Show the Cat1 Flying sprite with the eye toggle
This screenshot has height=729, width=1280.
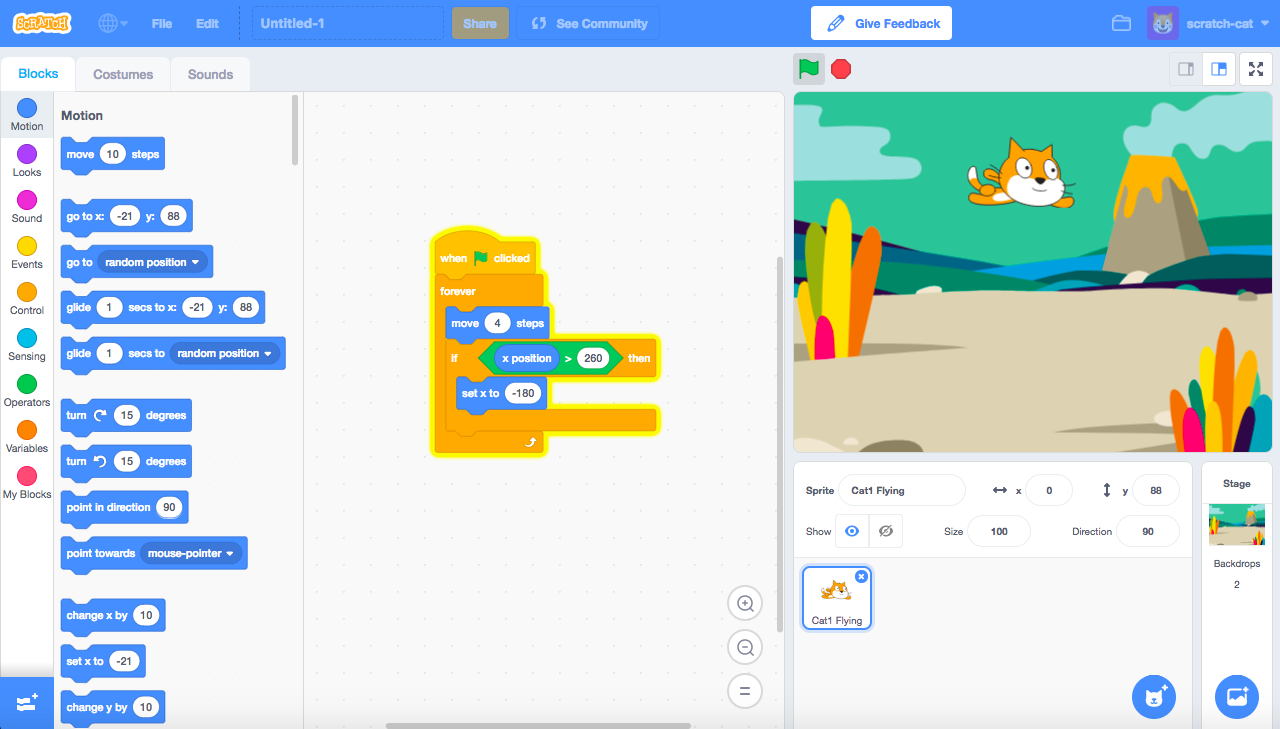click(x=852, y=531)
